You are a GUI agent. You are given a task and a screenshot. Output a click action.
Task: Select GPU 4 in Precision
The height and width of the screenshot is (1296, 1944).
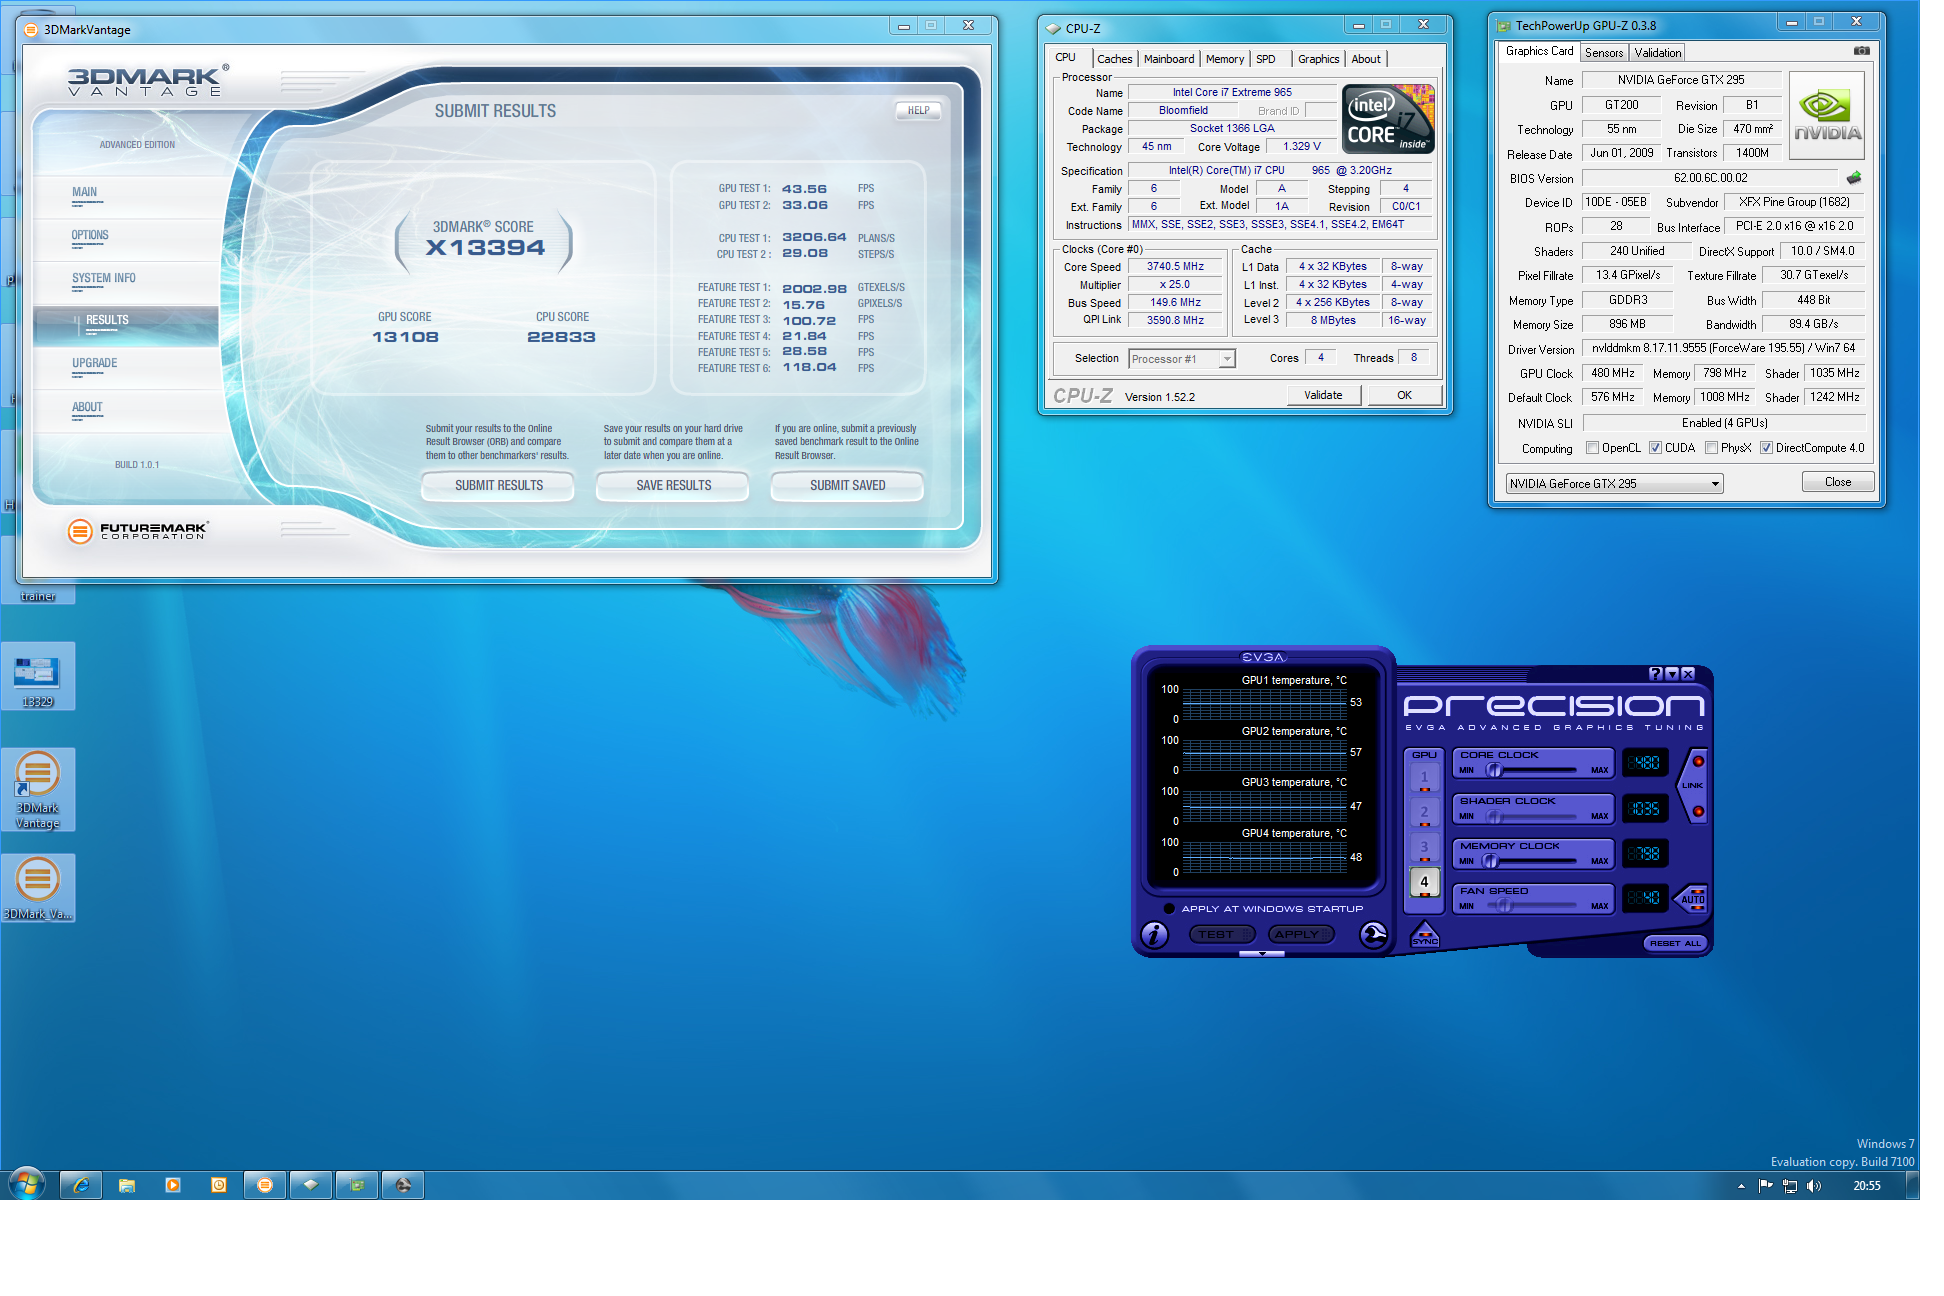click(1424, 882)
